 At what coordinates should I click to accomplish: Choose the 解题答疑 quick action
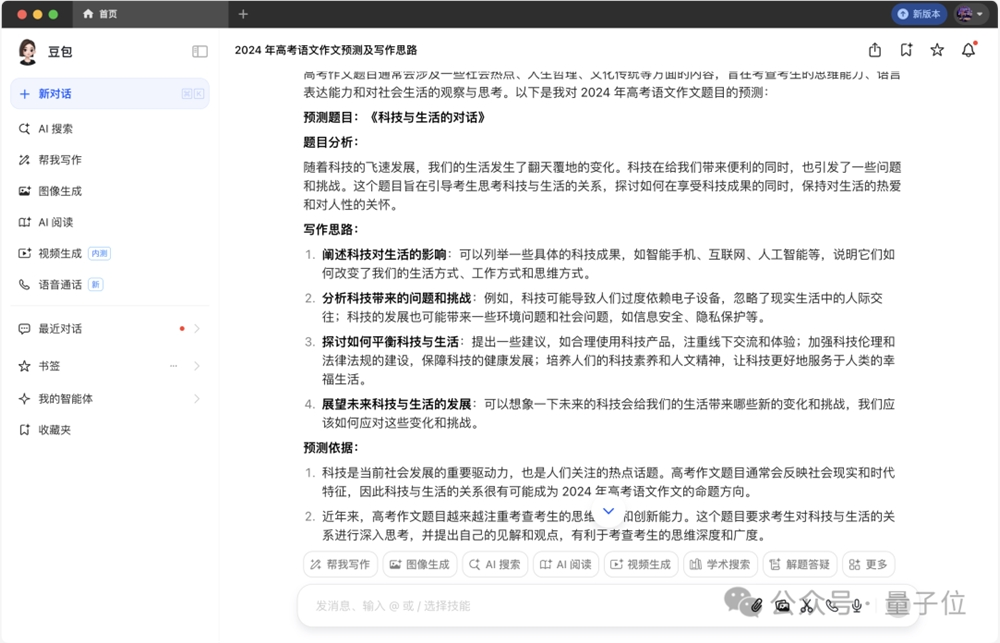click(x=800, y=563)
